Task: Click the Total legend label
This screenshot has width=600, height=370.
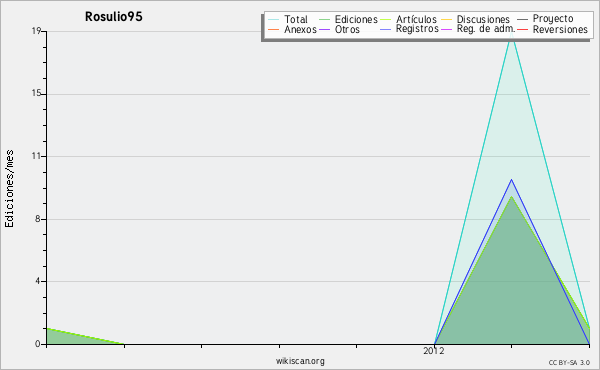Action: [296, 19]
